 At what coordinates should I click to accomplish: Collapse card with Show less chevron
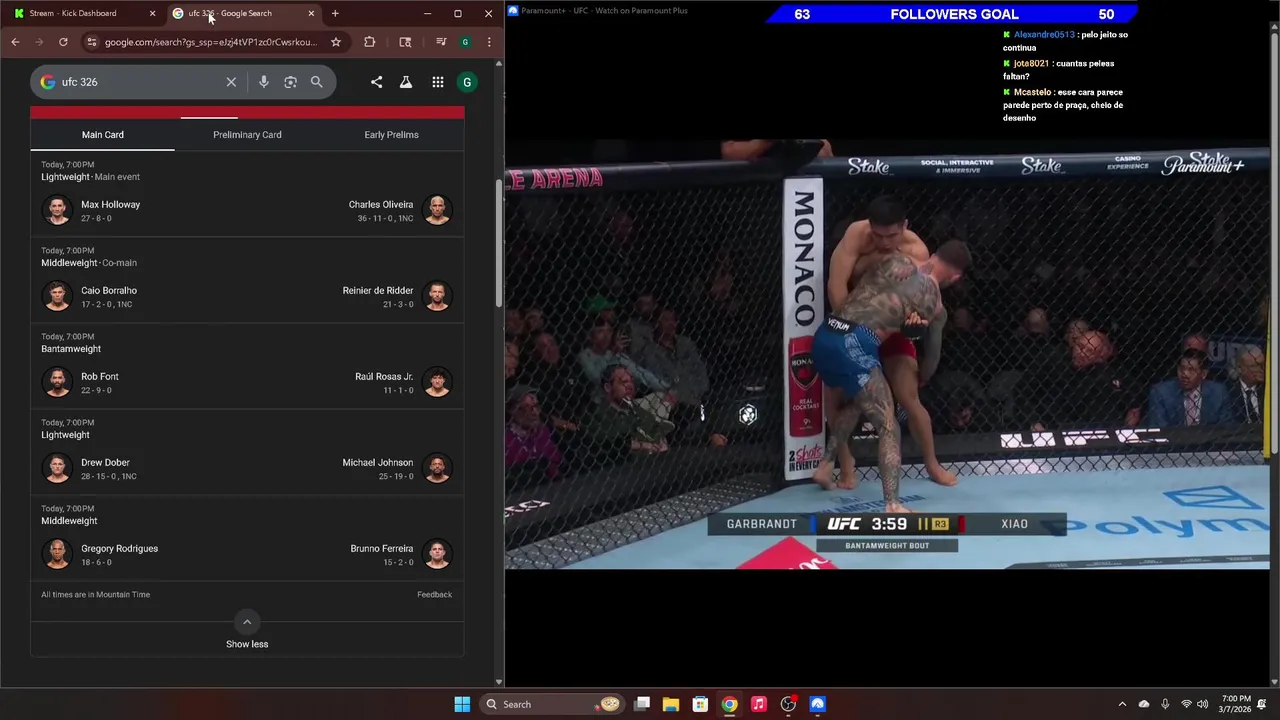[x=247, y=621]
